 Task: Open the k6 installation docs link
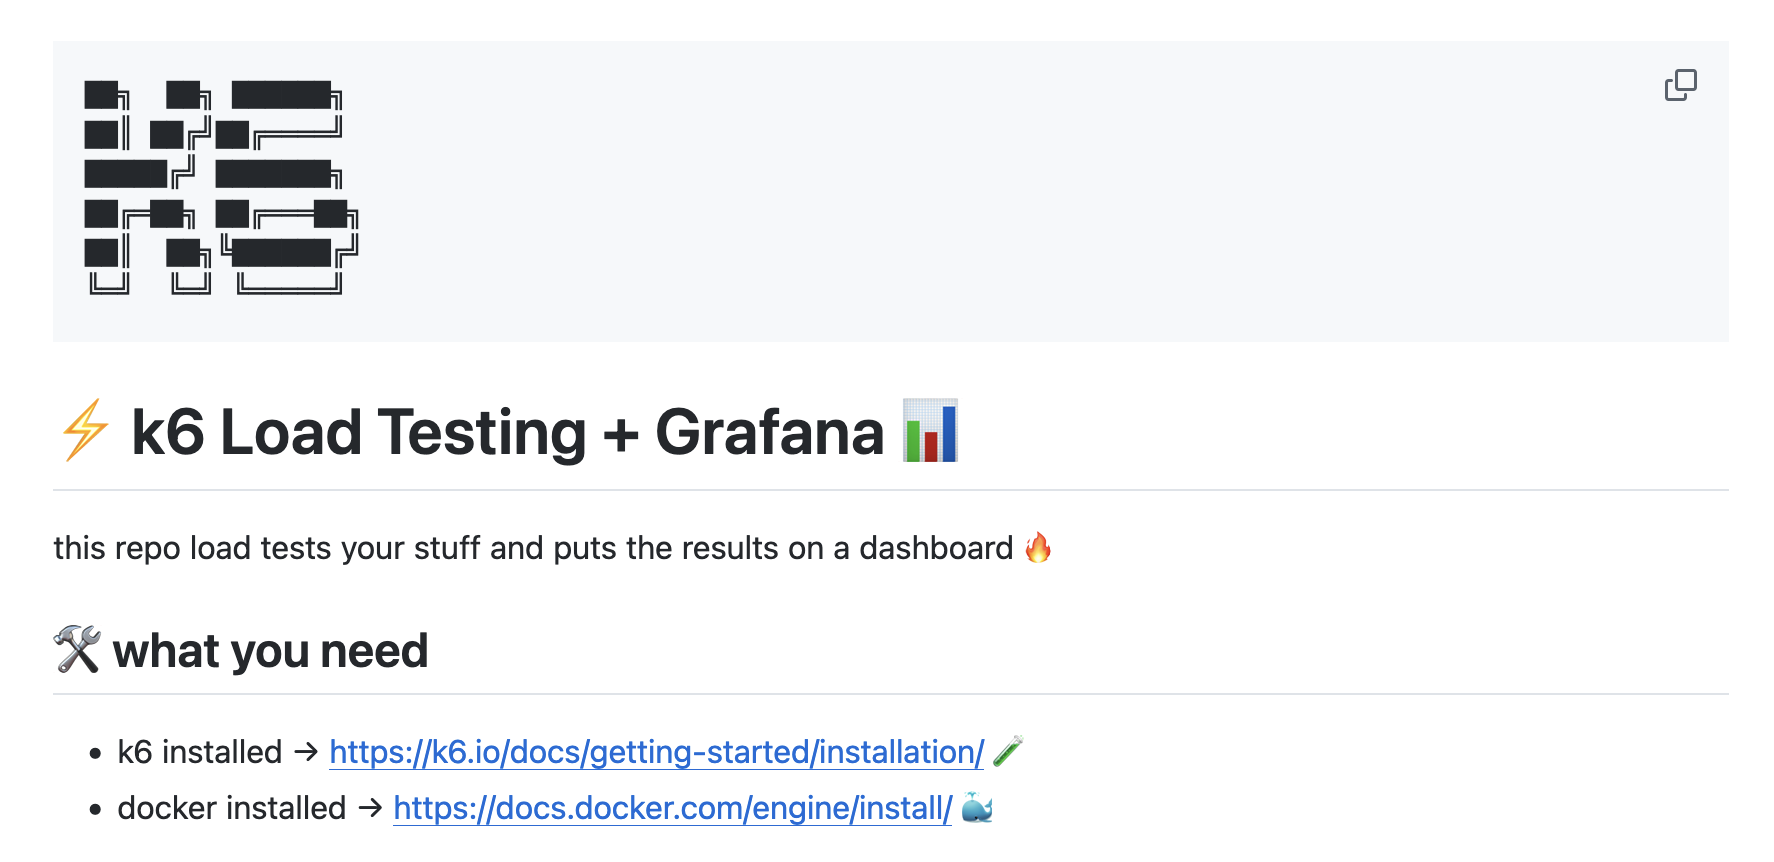[656, 752]
